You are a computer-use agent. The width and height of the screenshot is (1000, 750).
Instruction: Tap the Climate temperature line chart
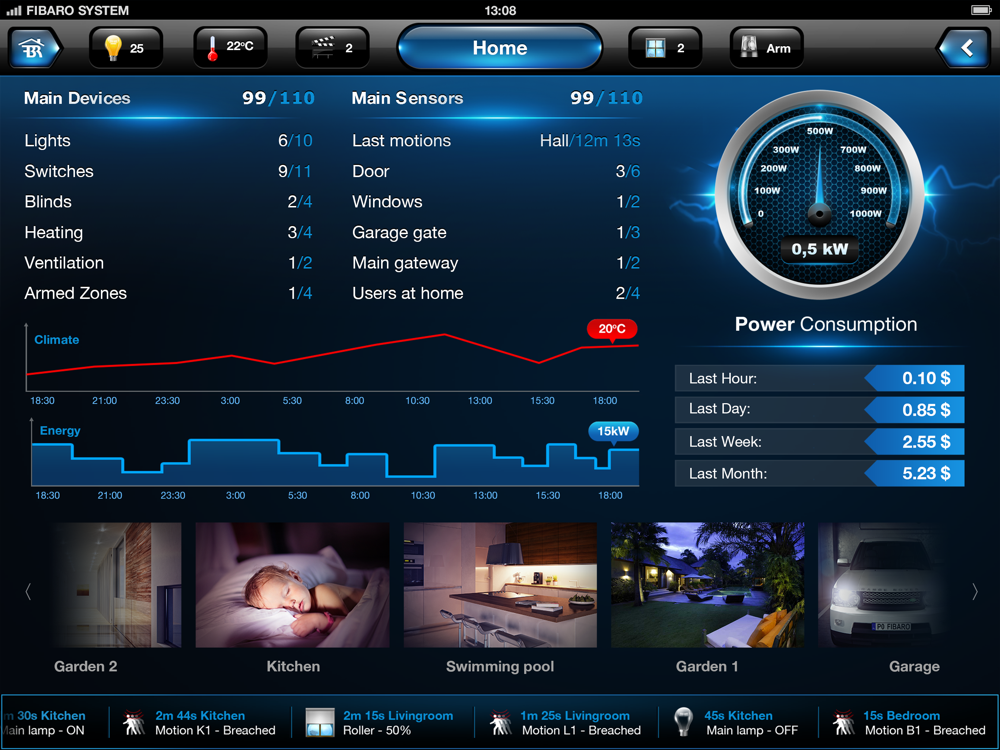[x=332, y=357]
